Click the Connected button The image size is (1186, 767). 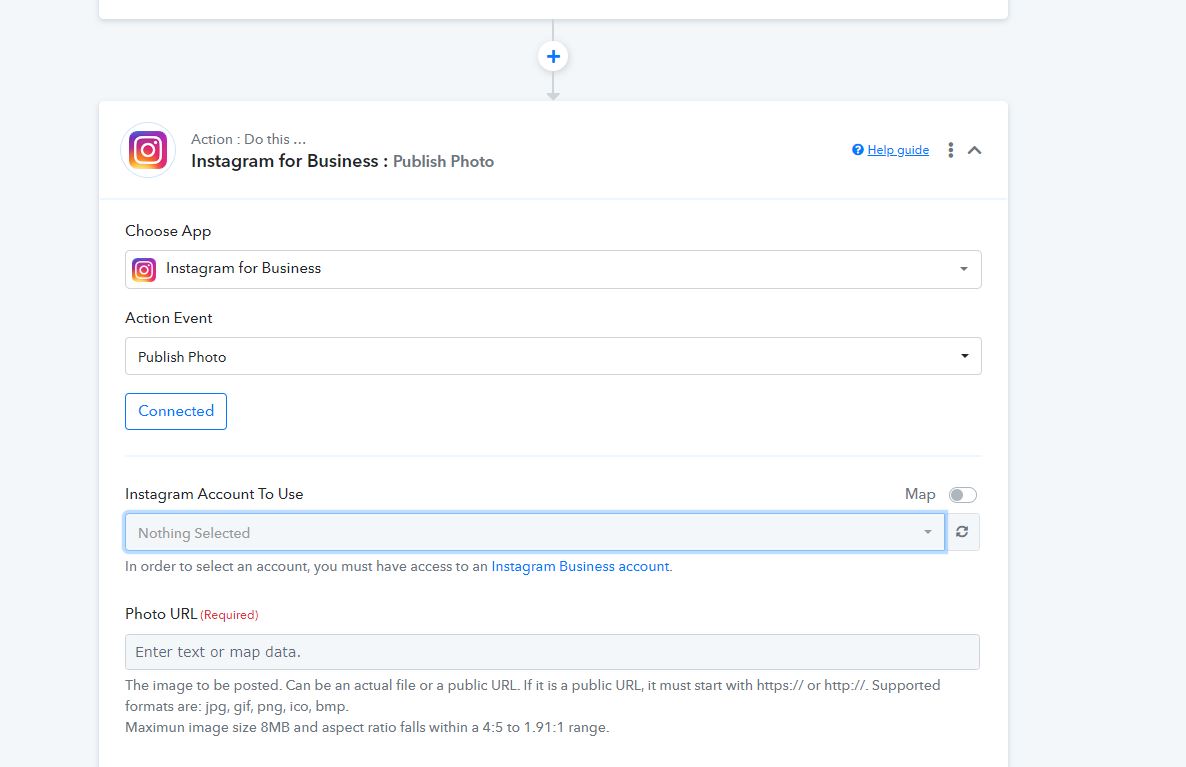click(x=175, y=411)
